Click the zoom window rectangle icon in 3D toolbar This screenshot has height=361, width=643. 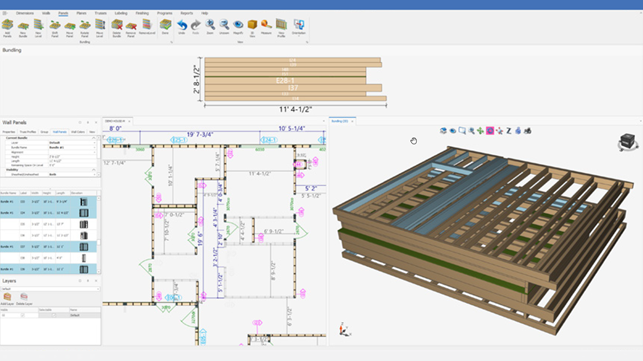coord(462,130)
